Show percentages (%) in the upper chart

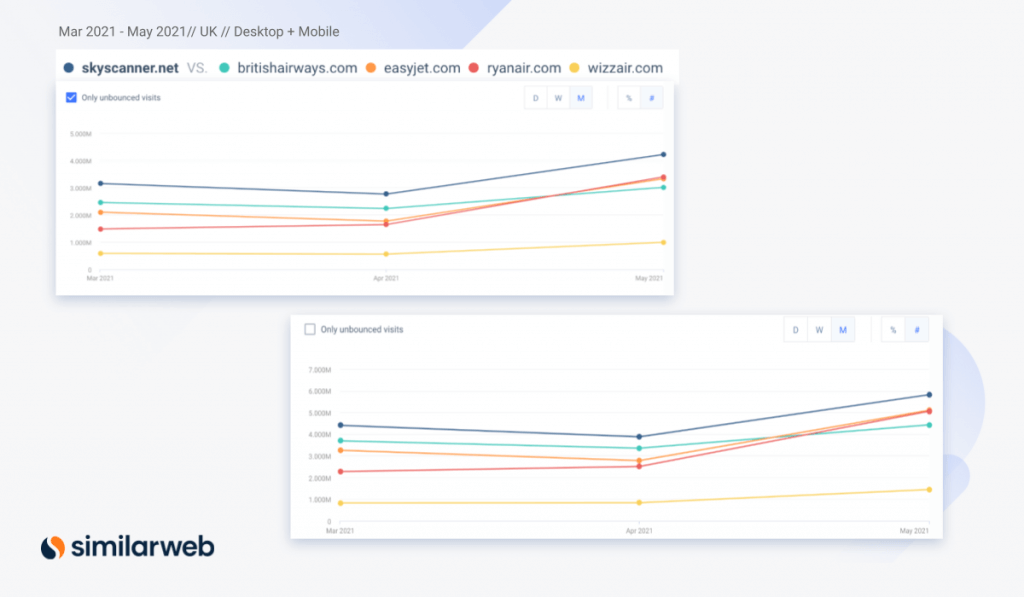[x=629, y=98]
